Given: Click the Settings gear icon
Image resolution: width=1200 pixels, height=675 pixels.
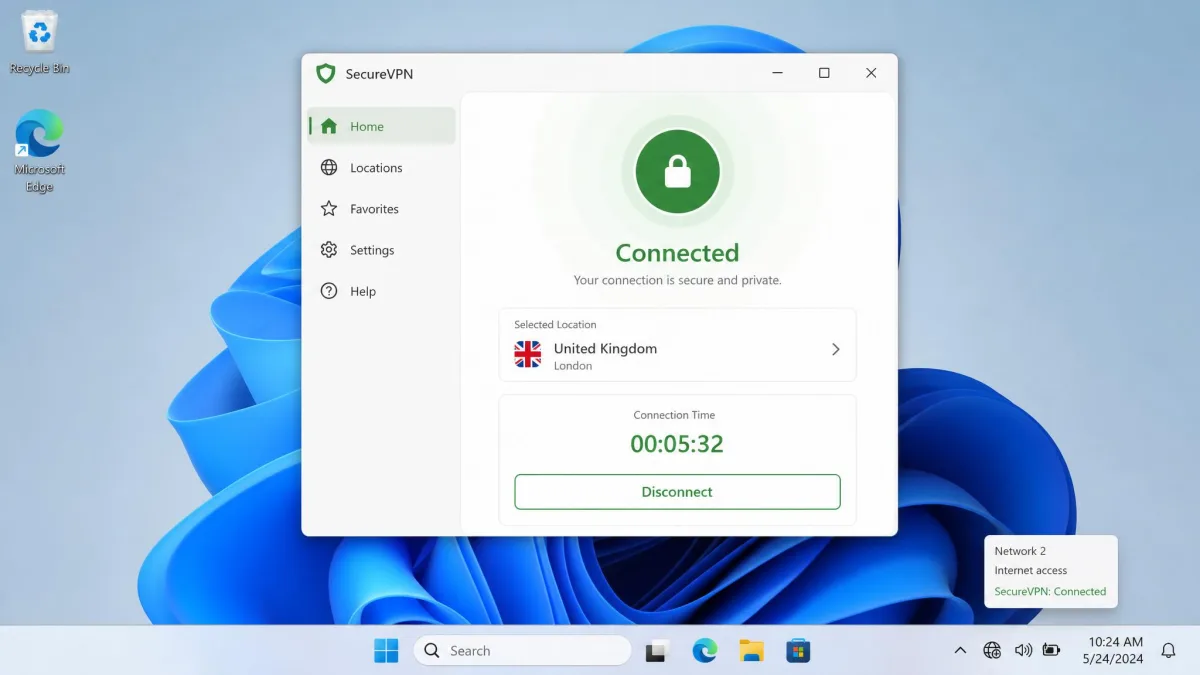Looking at the screenshot, I should pyautogui.click(x=329, y=250).
